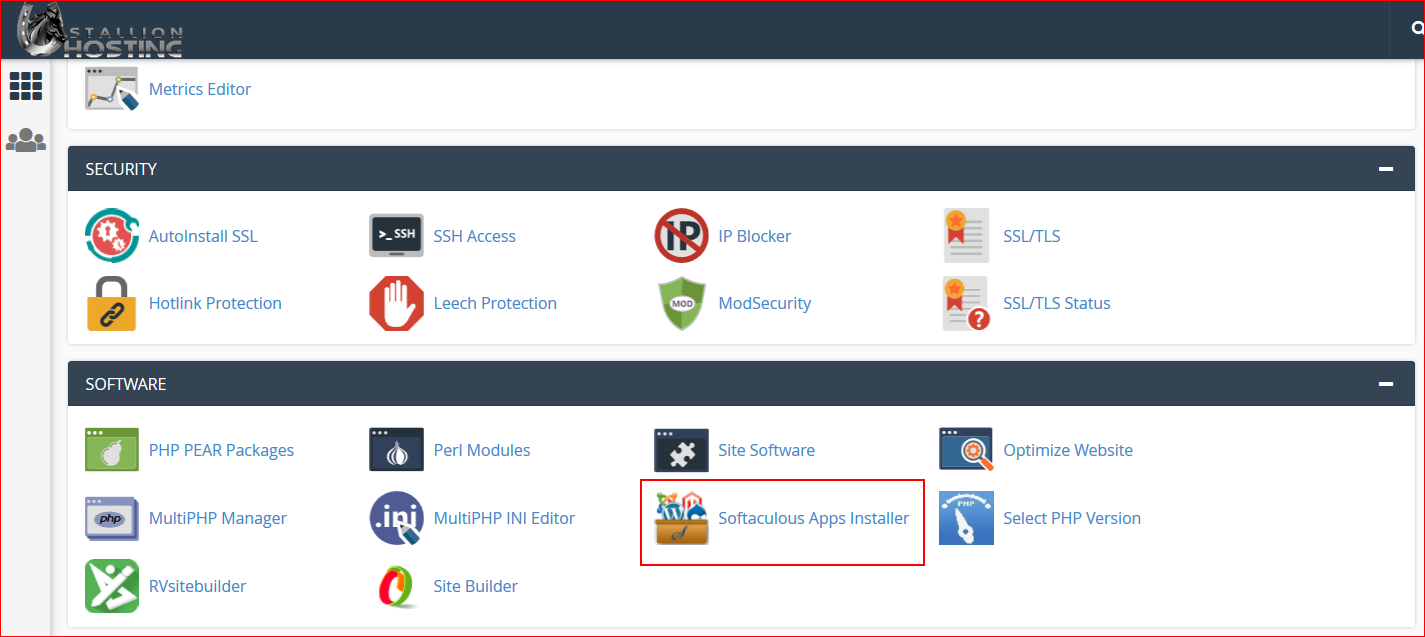Open the Hotlink Protection padlock icon
The height and width of the screenshot is (637, 1425).
(x=111, y=303)
